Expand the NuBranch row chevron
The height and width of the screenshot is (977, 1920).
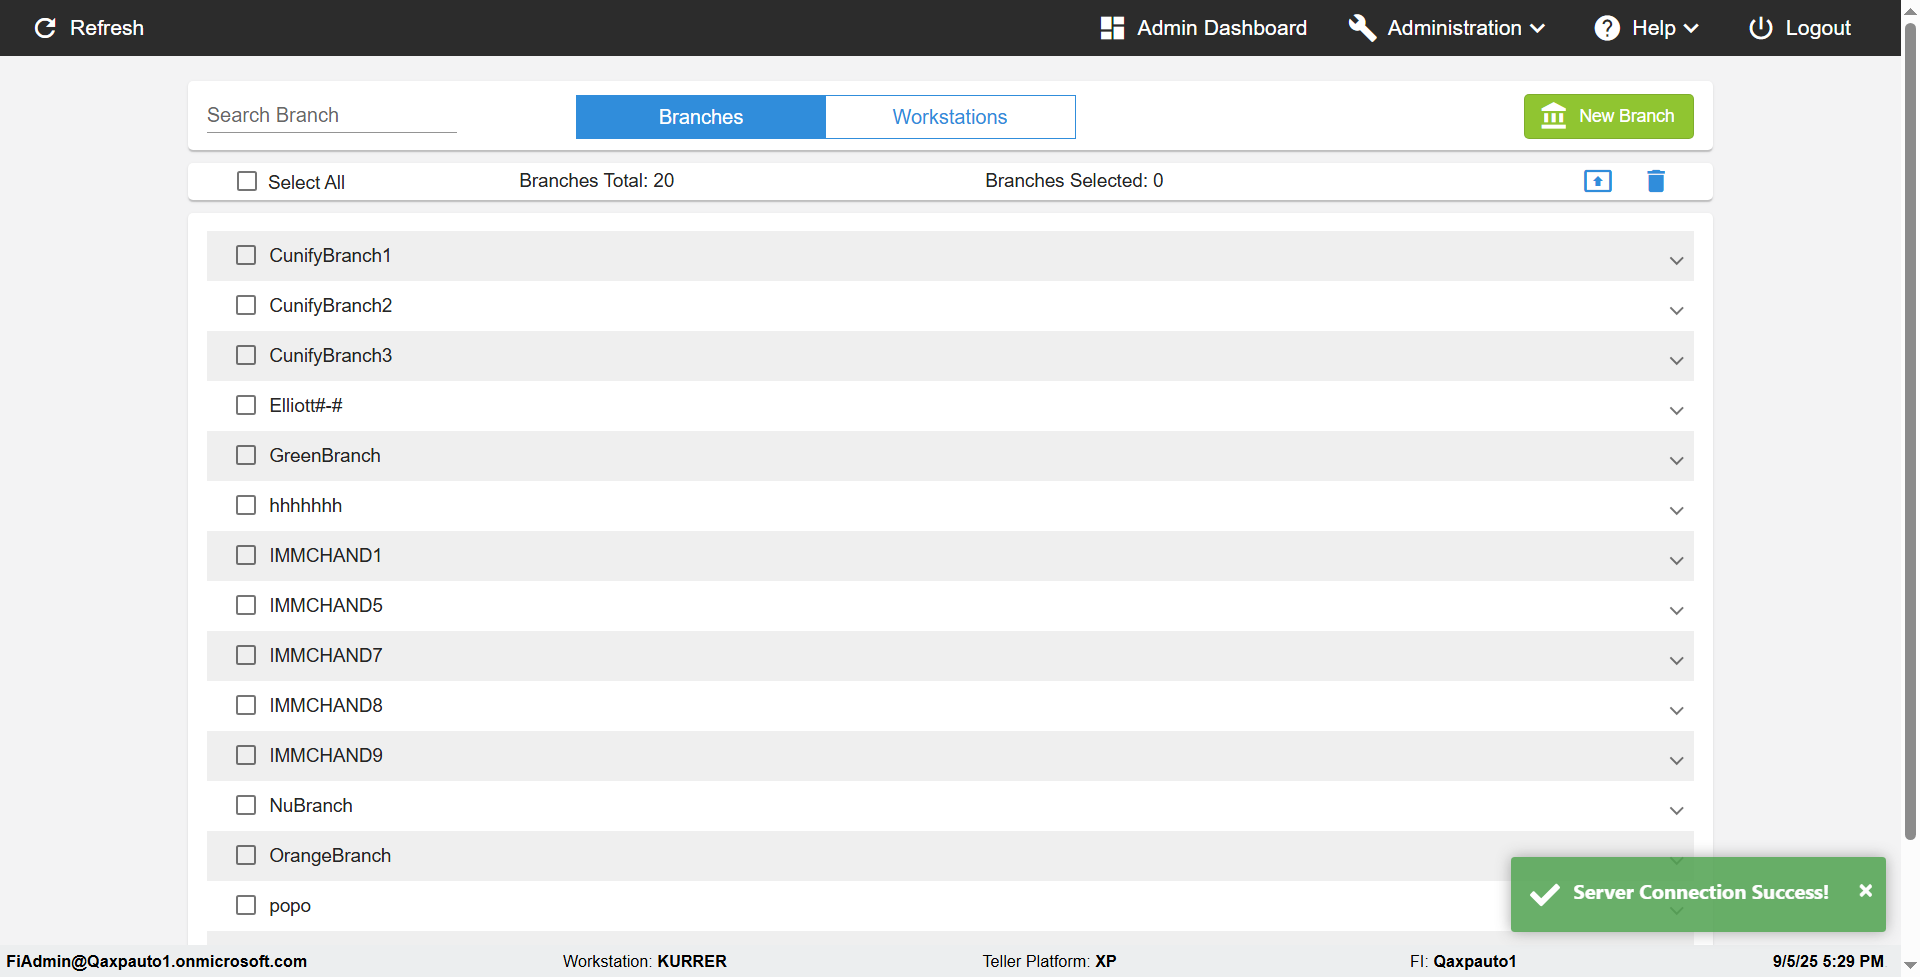pos(1677,811)
